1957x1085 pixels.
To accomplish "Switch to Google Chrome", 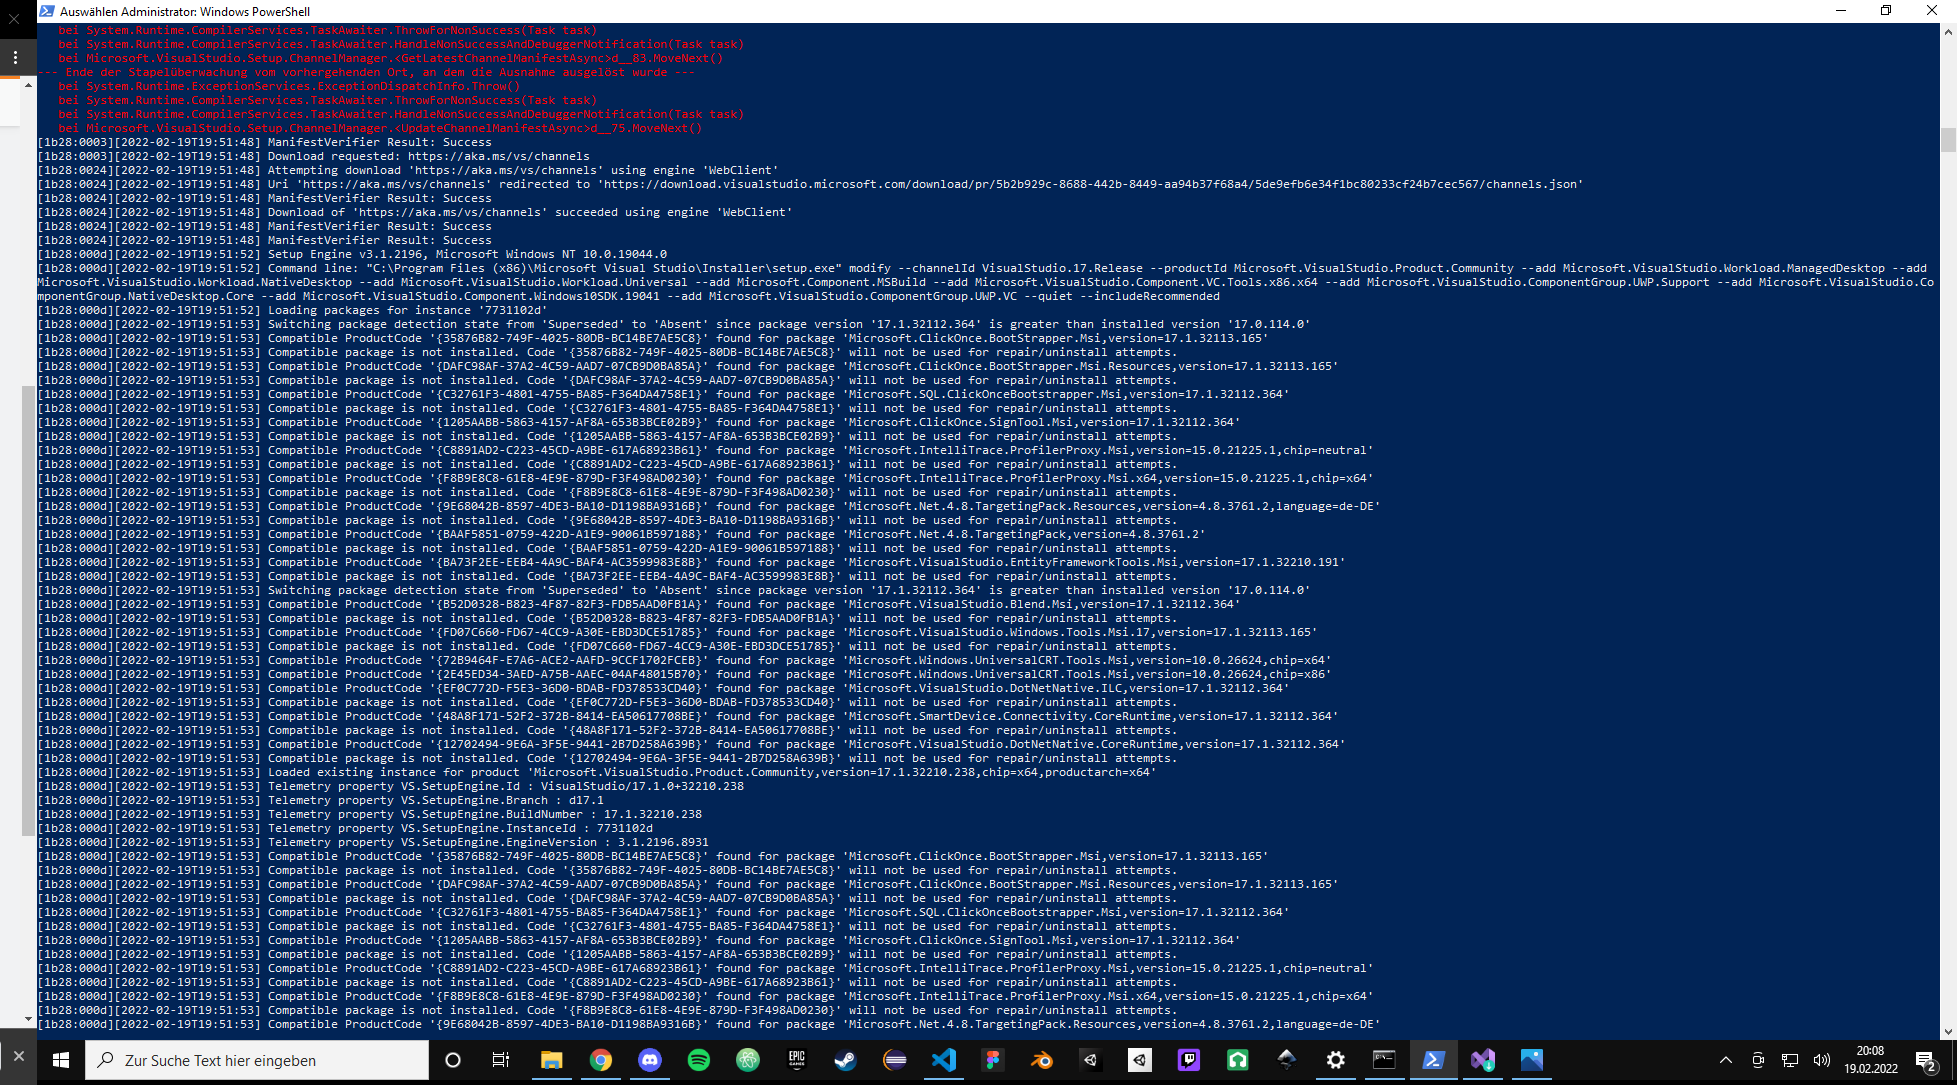I will coord(600,1060).
